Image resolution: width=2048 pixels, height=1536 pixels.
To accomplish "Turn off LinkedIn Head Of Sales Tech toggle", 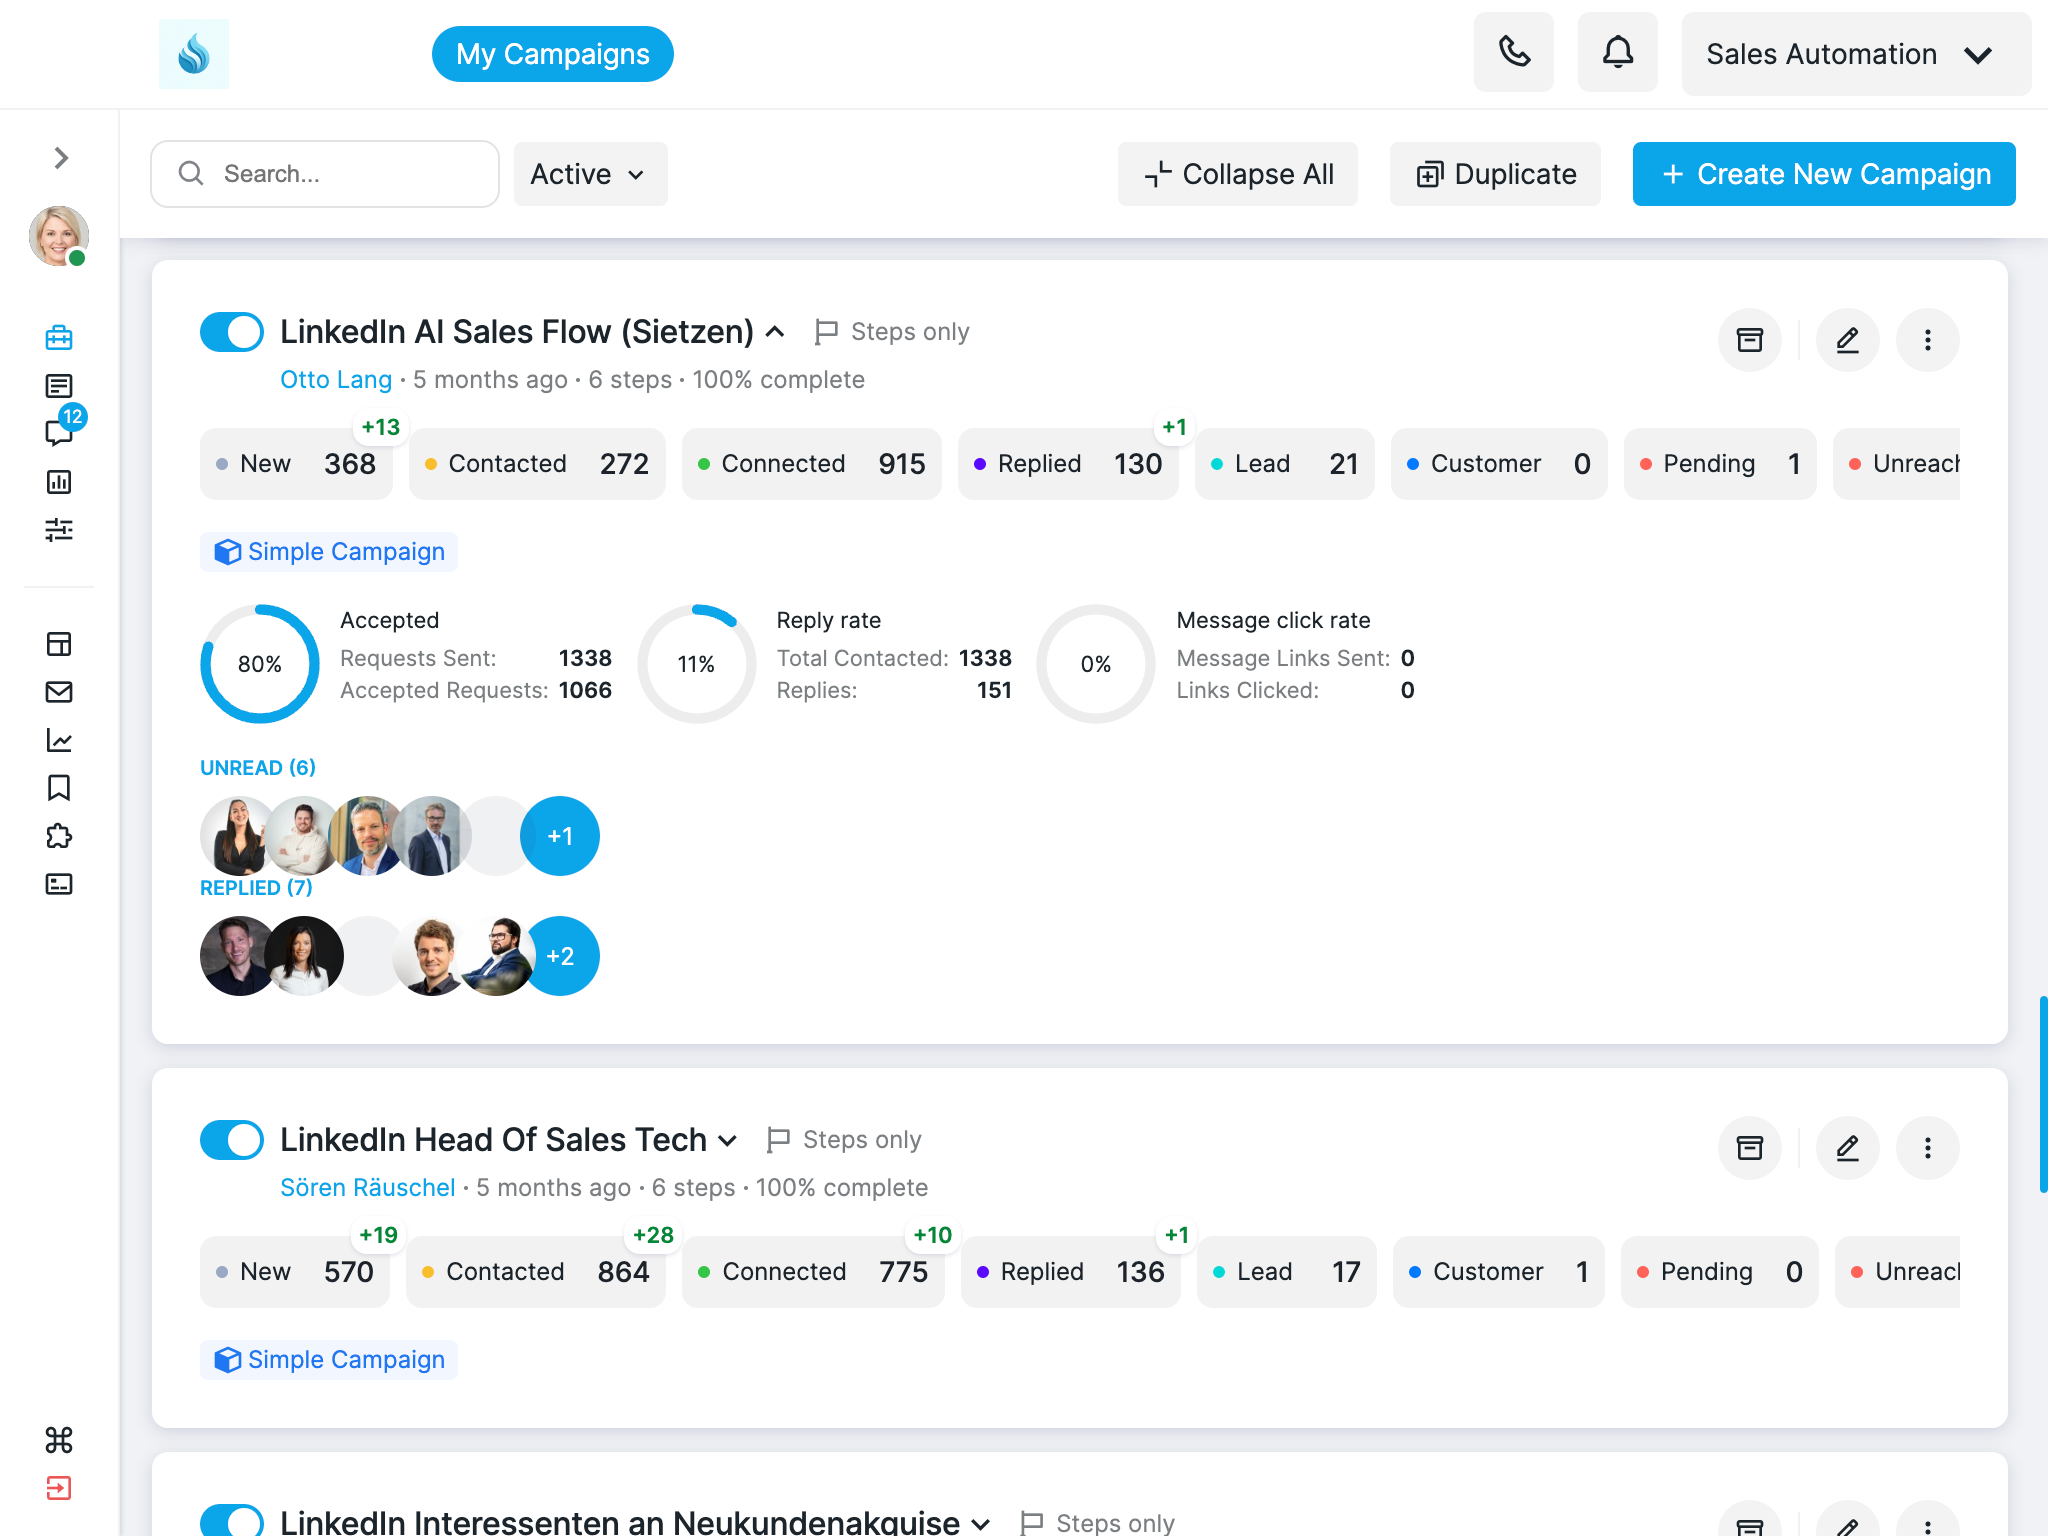I will coord(231,1139).
